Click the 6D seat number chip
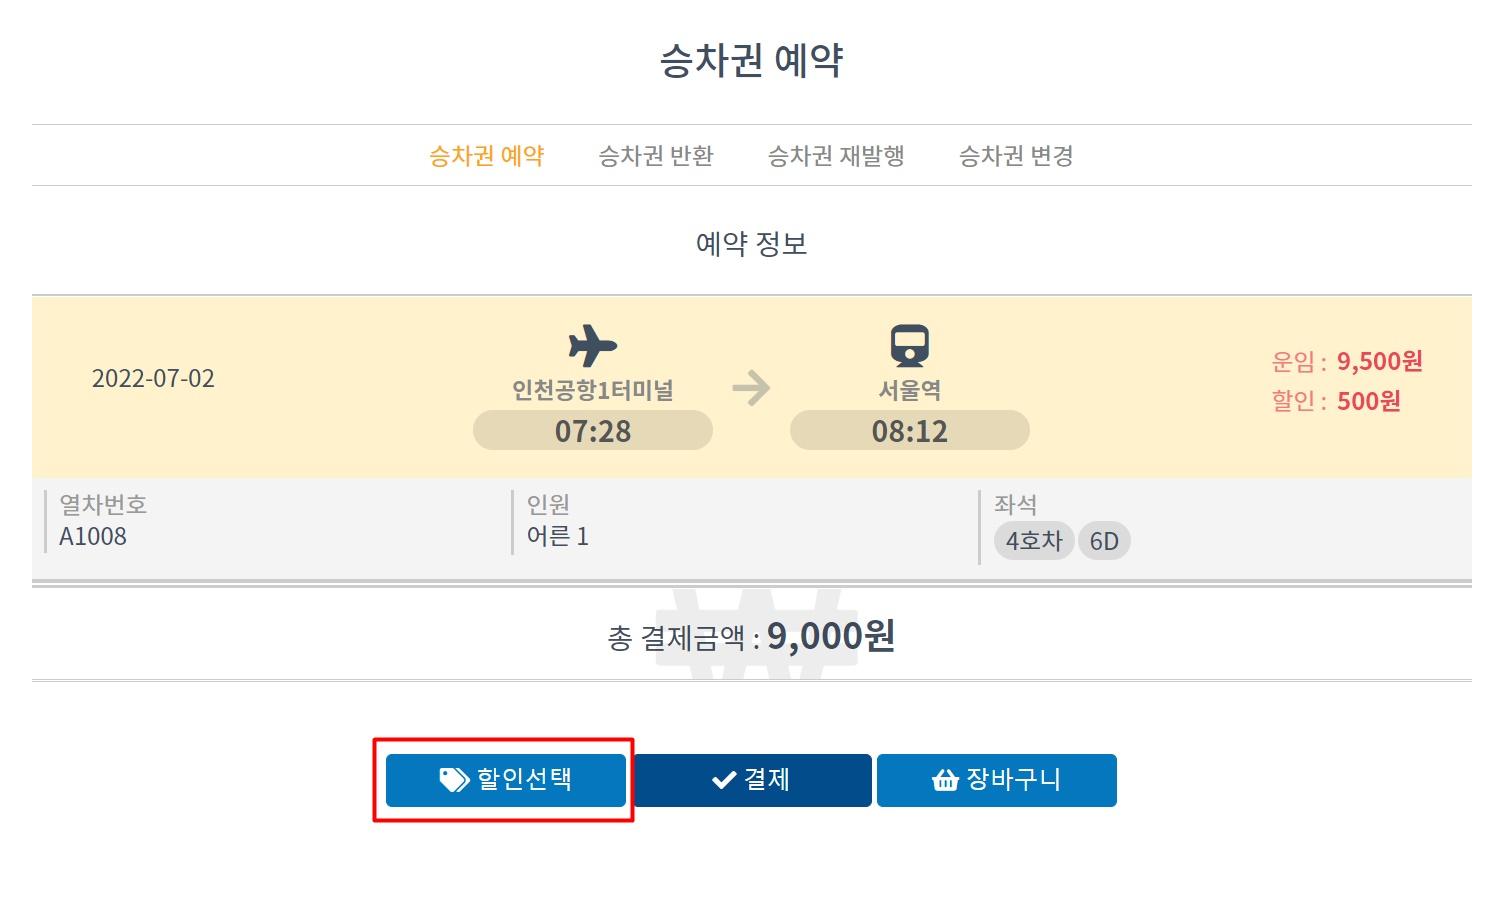1497x910 pixels. coord(1104,540)
